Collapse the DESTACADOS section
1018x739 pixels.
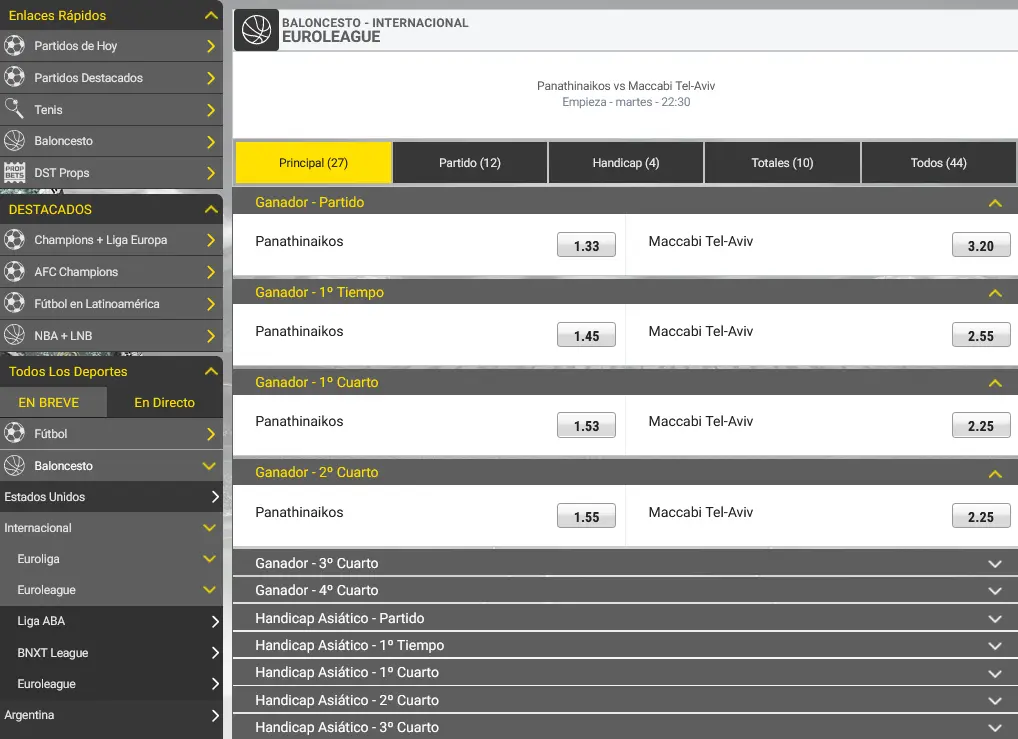(x=211, y=209)
